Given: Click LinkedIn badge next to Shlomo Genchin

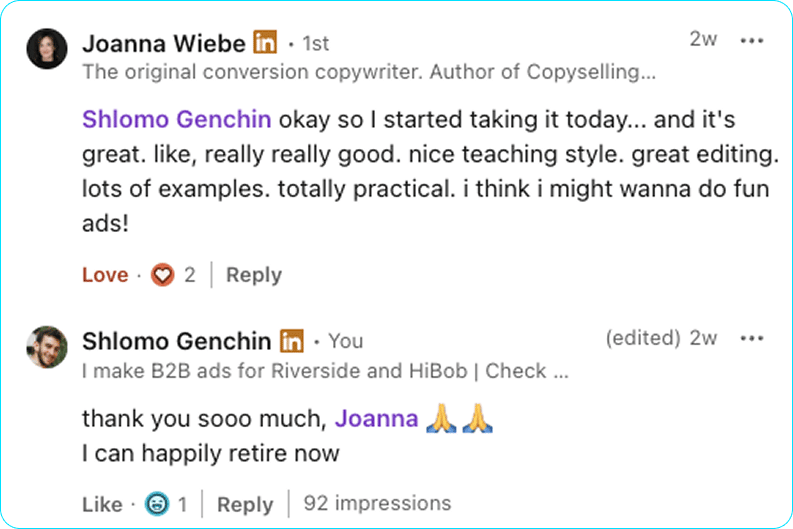Looking at the screenshot, I should (x=291, y=341).
